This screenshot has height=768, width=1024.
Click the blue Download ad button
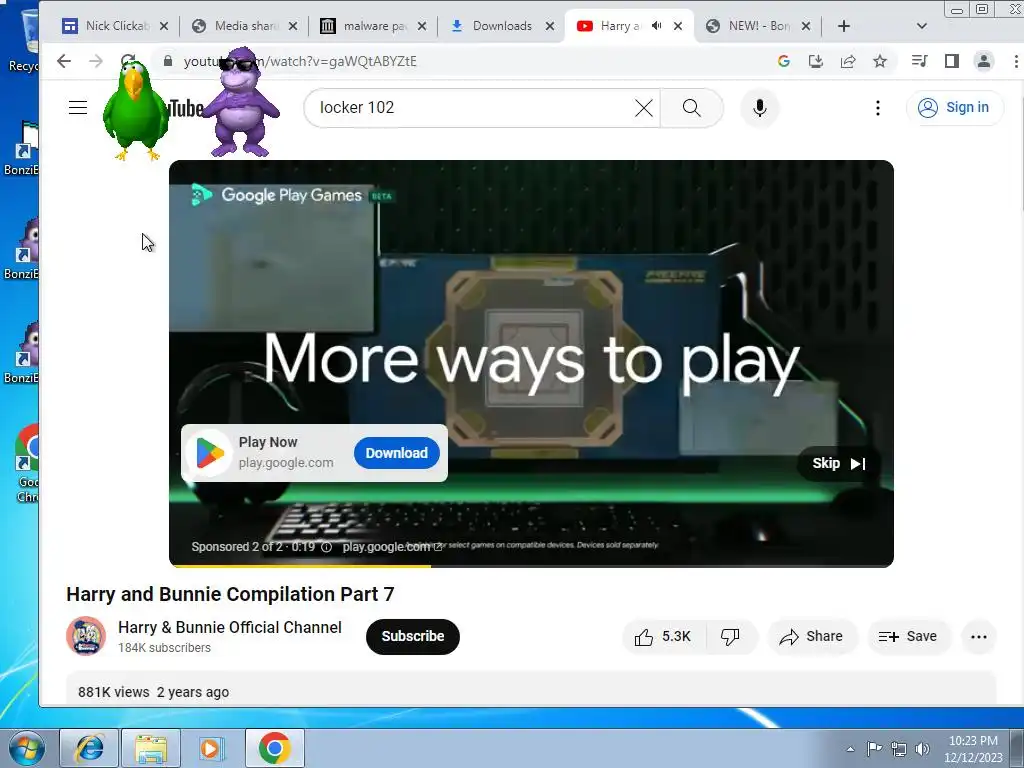[396, 453]
